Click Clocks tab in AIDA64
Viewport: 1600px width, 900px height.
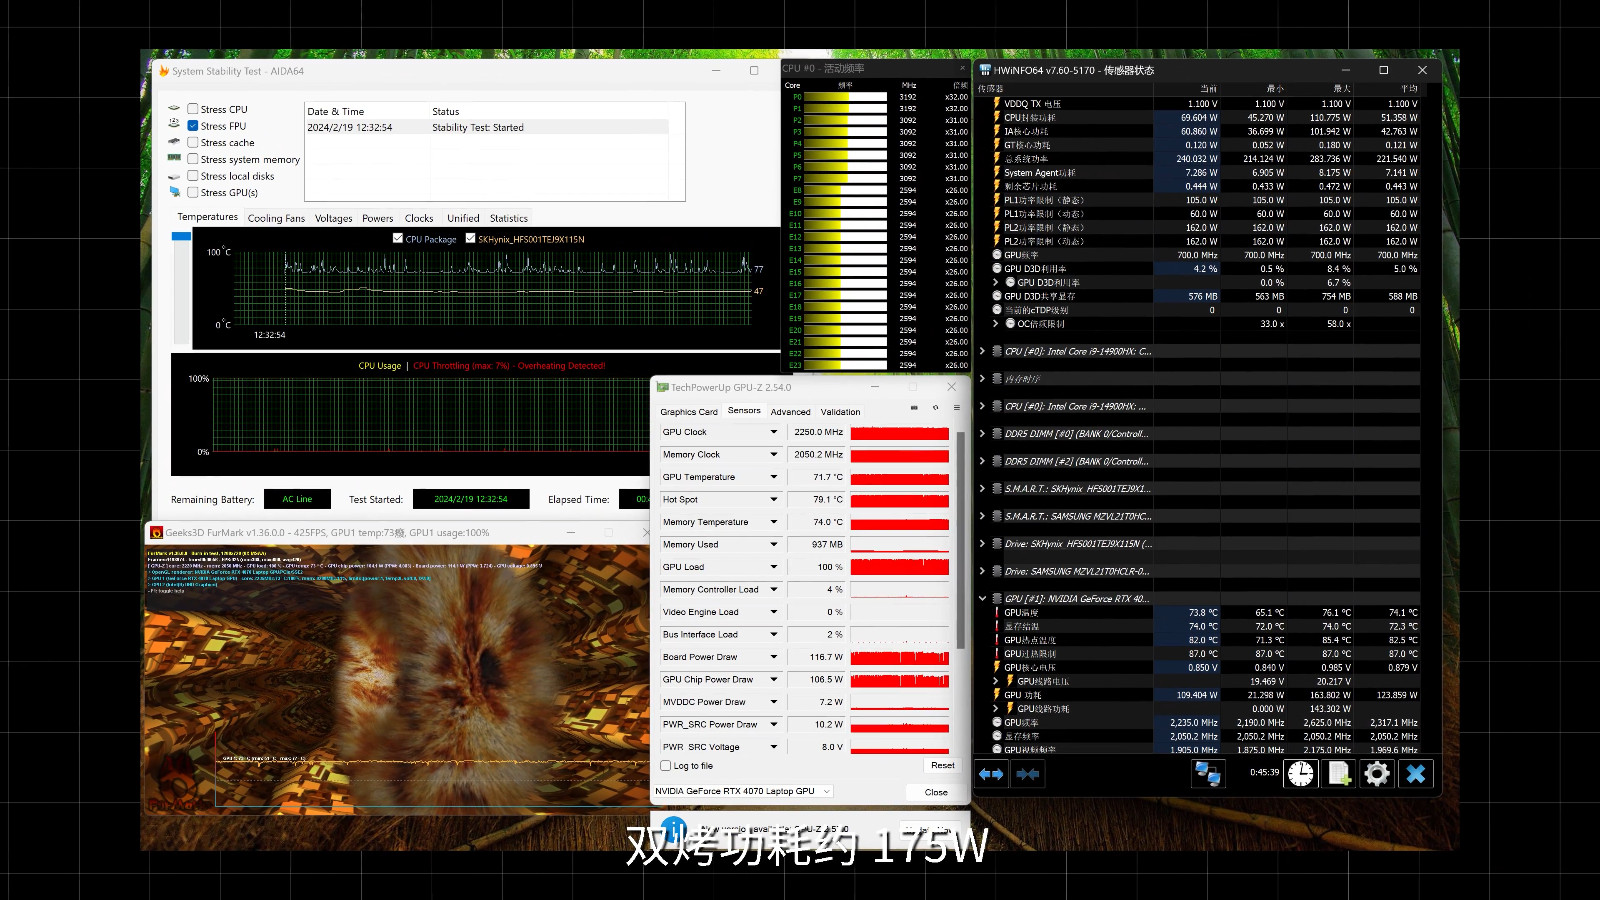click(x=419, y=218)
